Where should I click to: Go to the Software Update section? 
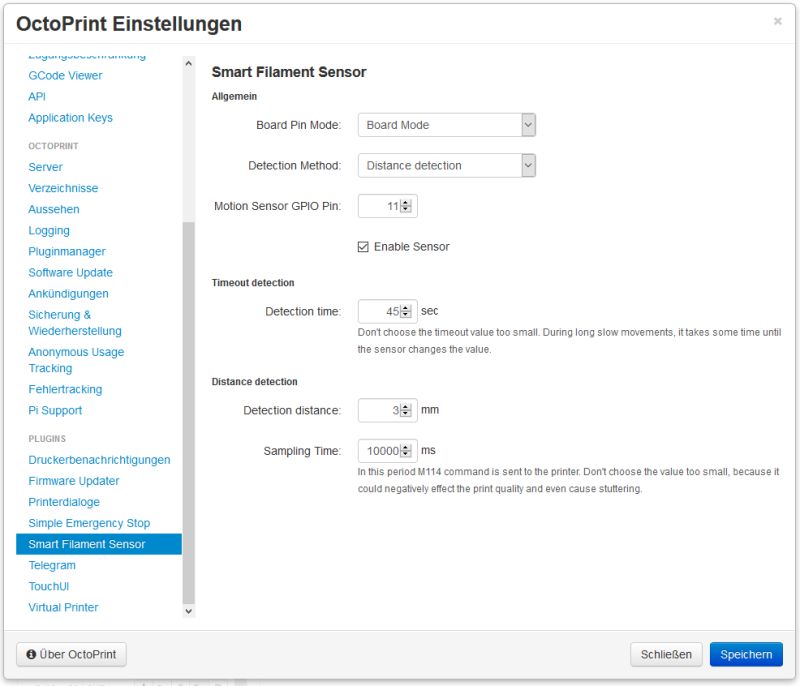(x=71, y=272)
